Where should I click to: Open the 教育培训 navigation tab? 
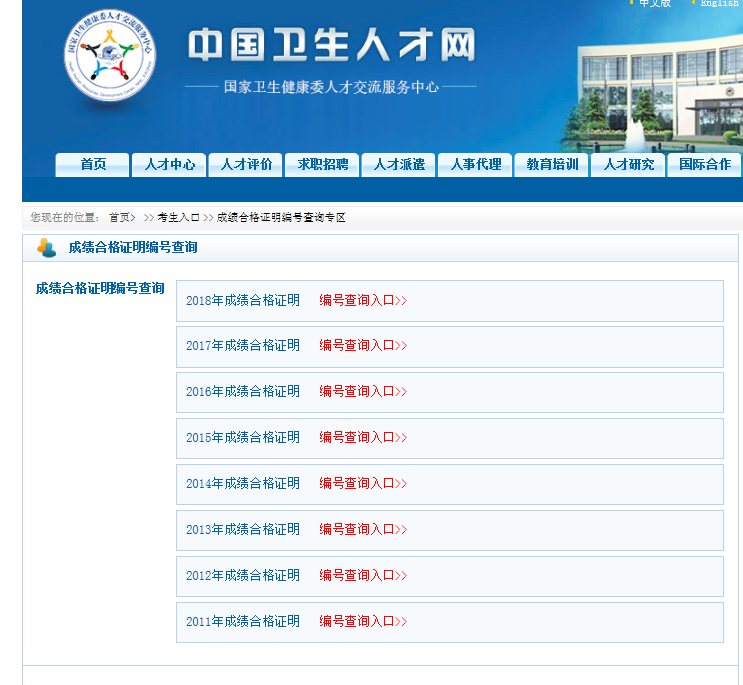552,164
